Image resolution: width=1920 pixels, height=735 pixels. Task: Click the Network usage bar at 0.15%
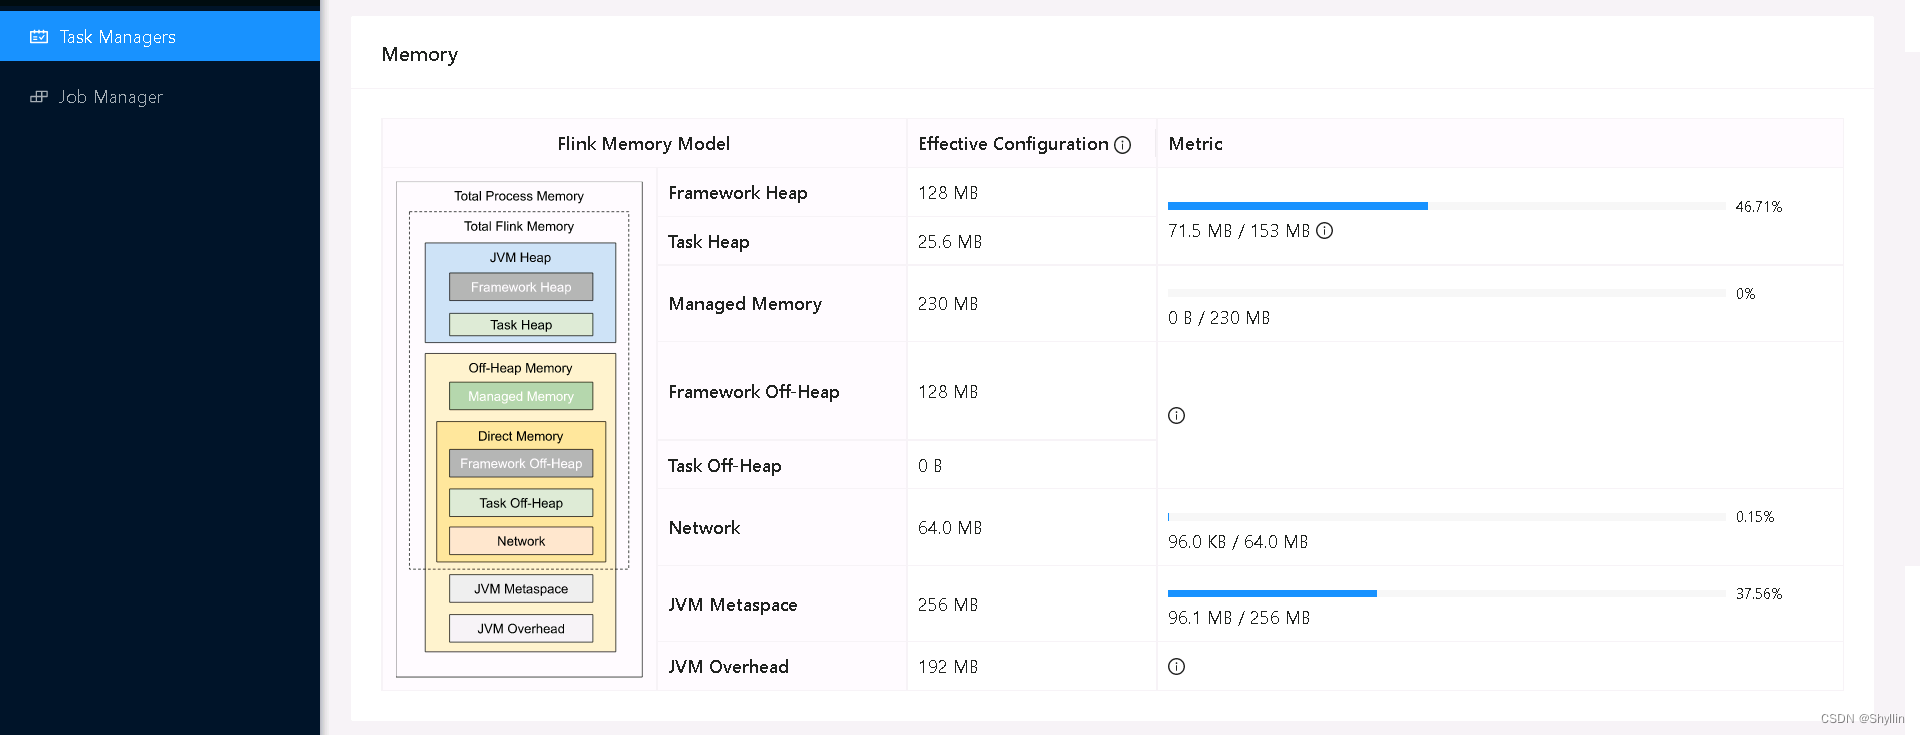tap(1447, 517)
